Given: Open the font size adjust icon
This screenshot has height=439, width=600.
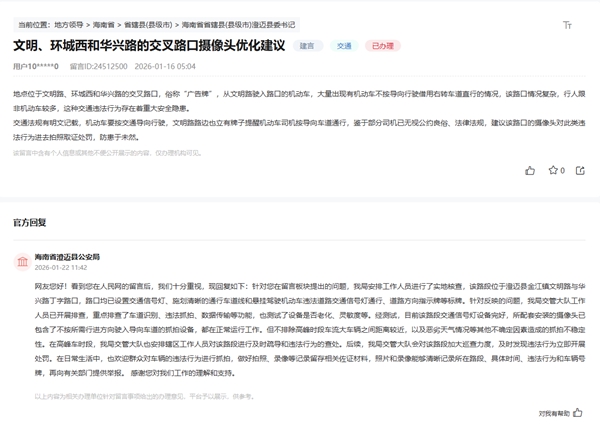Looking at the screenshot, I should tap(567, 25).
